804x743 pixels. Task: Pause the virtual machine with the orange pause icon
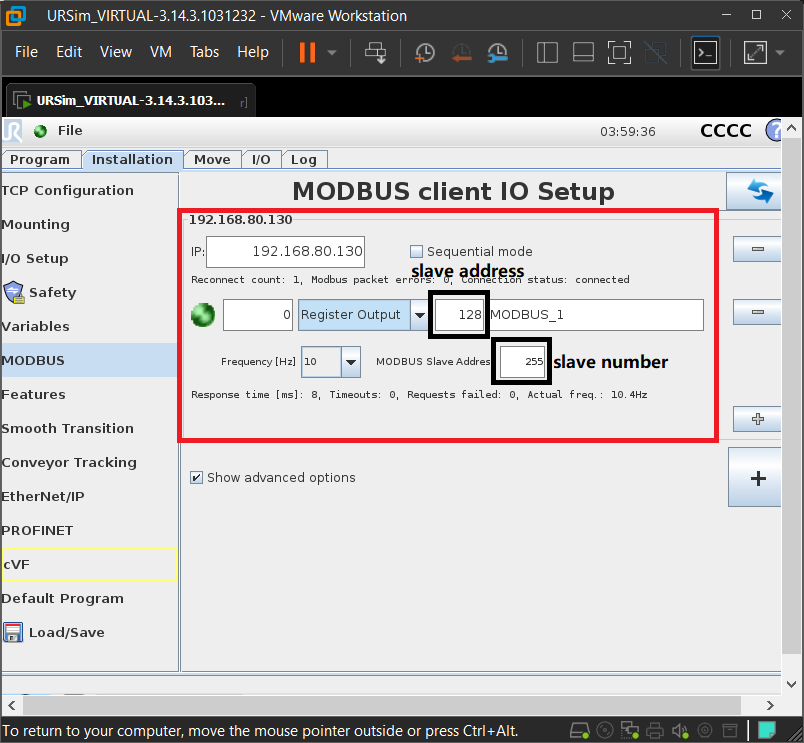point(307,52)
